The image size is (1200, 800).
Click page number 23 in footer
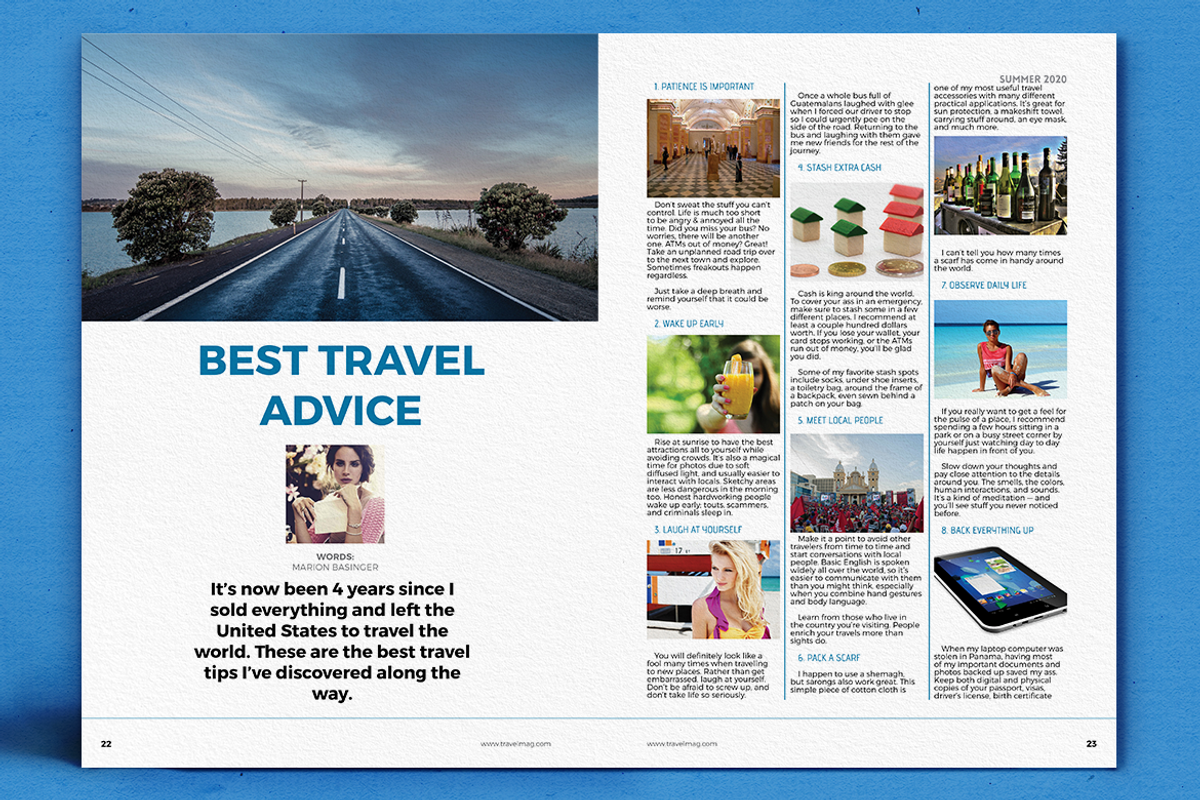pyautogui.click(x=1092, y=743)
